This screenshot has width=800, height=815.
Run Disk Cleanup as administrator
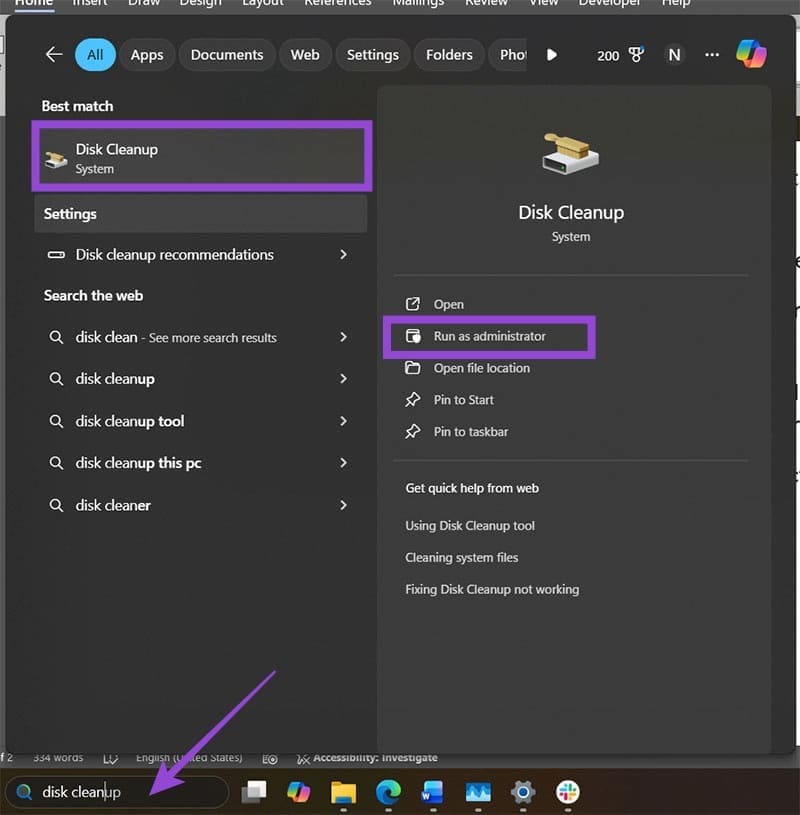tap(490, 337)
